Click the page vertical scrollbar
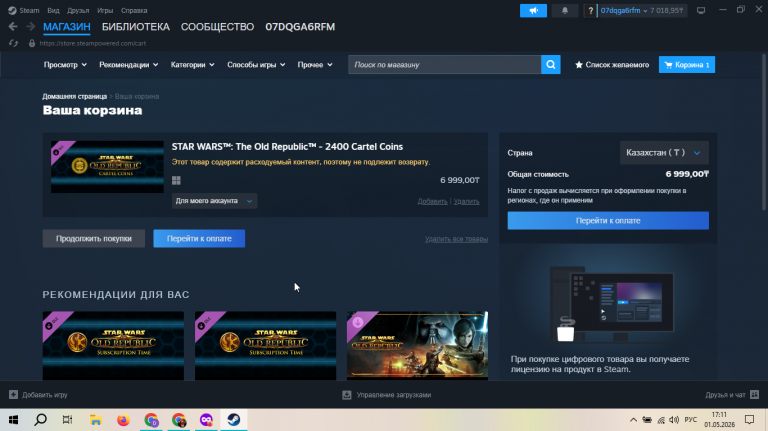Screen dimensions: 768x431 (764, 132)
